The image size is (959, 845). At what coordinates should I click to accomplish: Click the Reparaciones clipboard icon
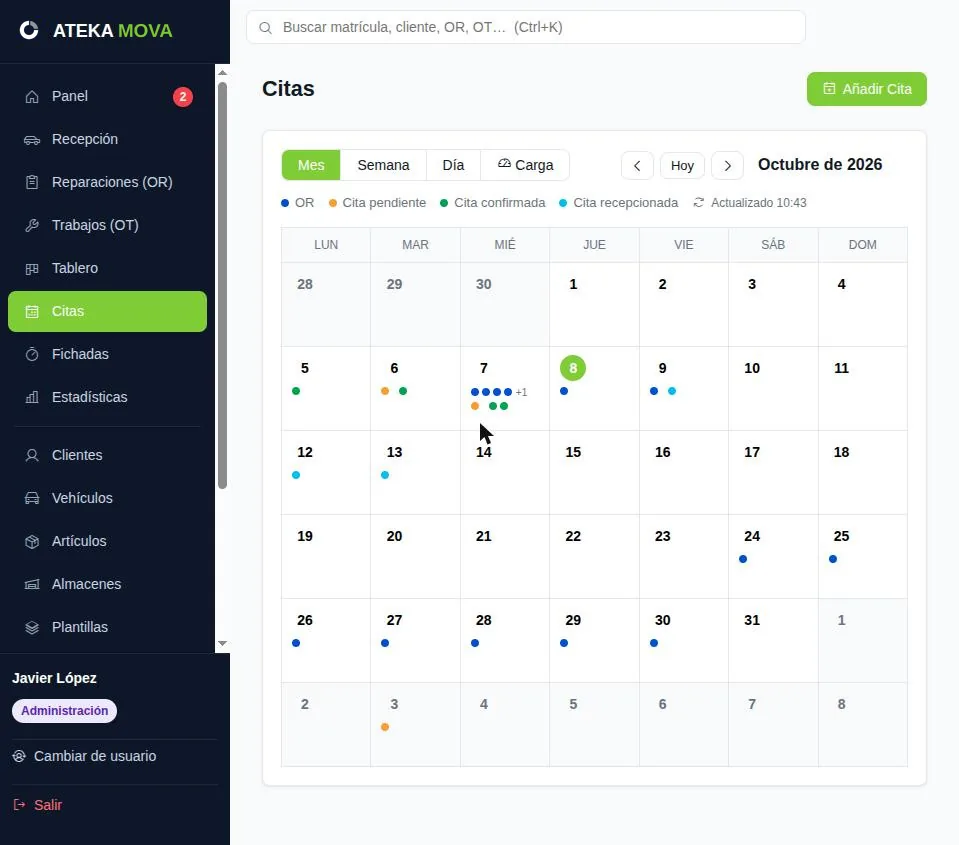tap(32, 182)
